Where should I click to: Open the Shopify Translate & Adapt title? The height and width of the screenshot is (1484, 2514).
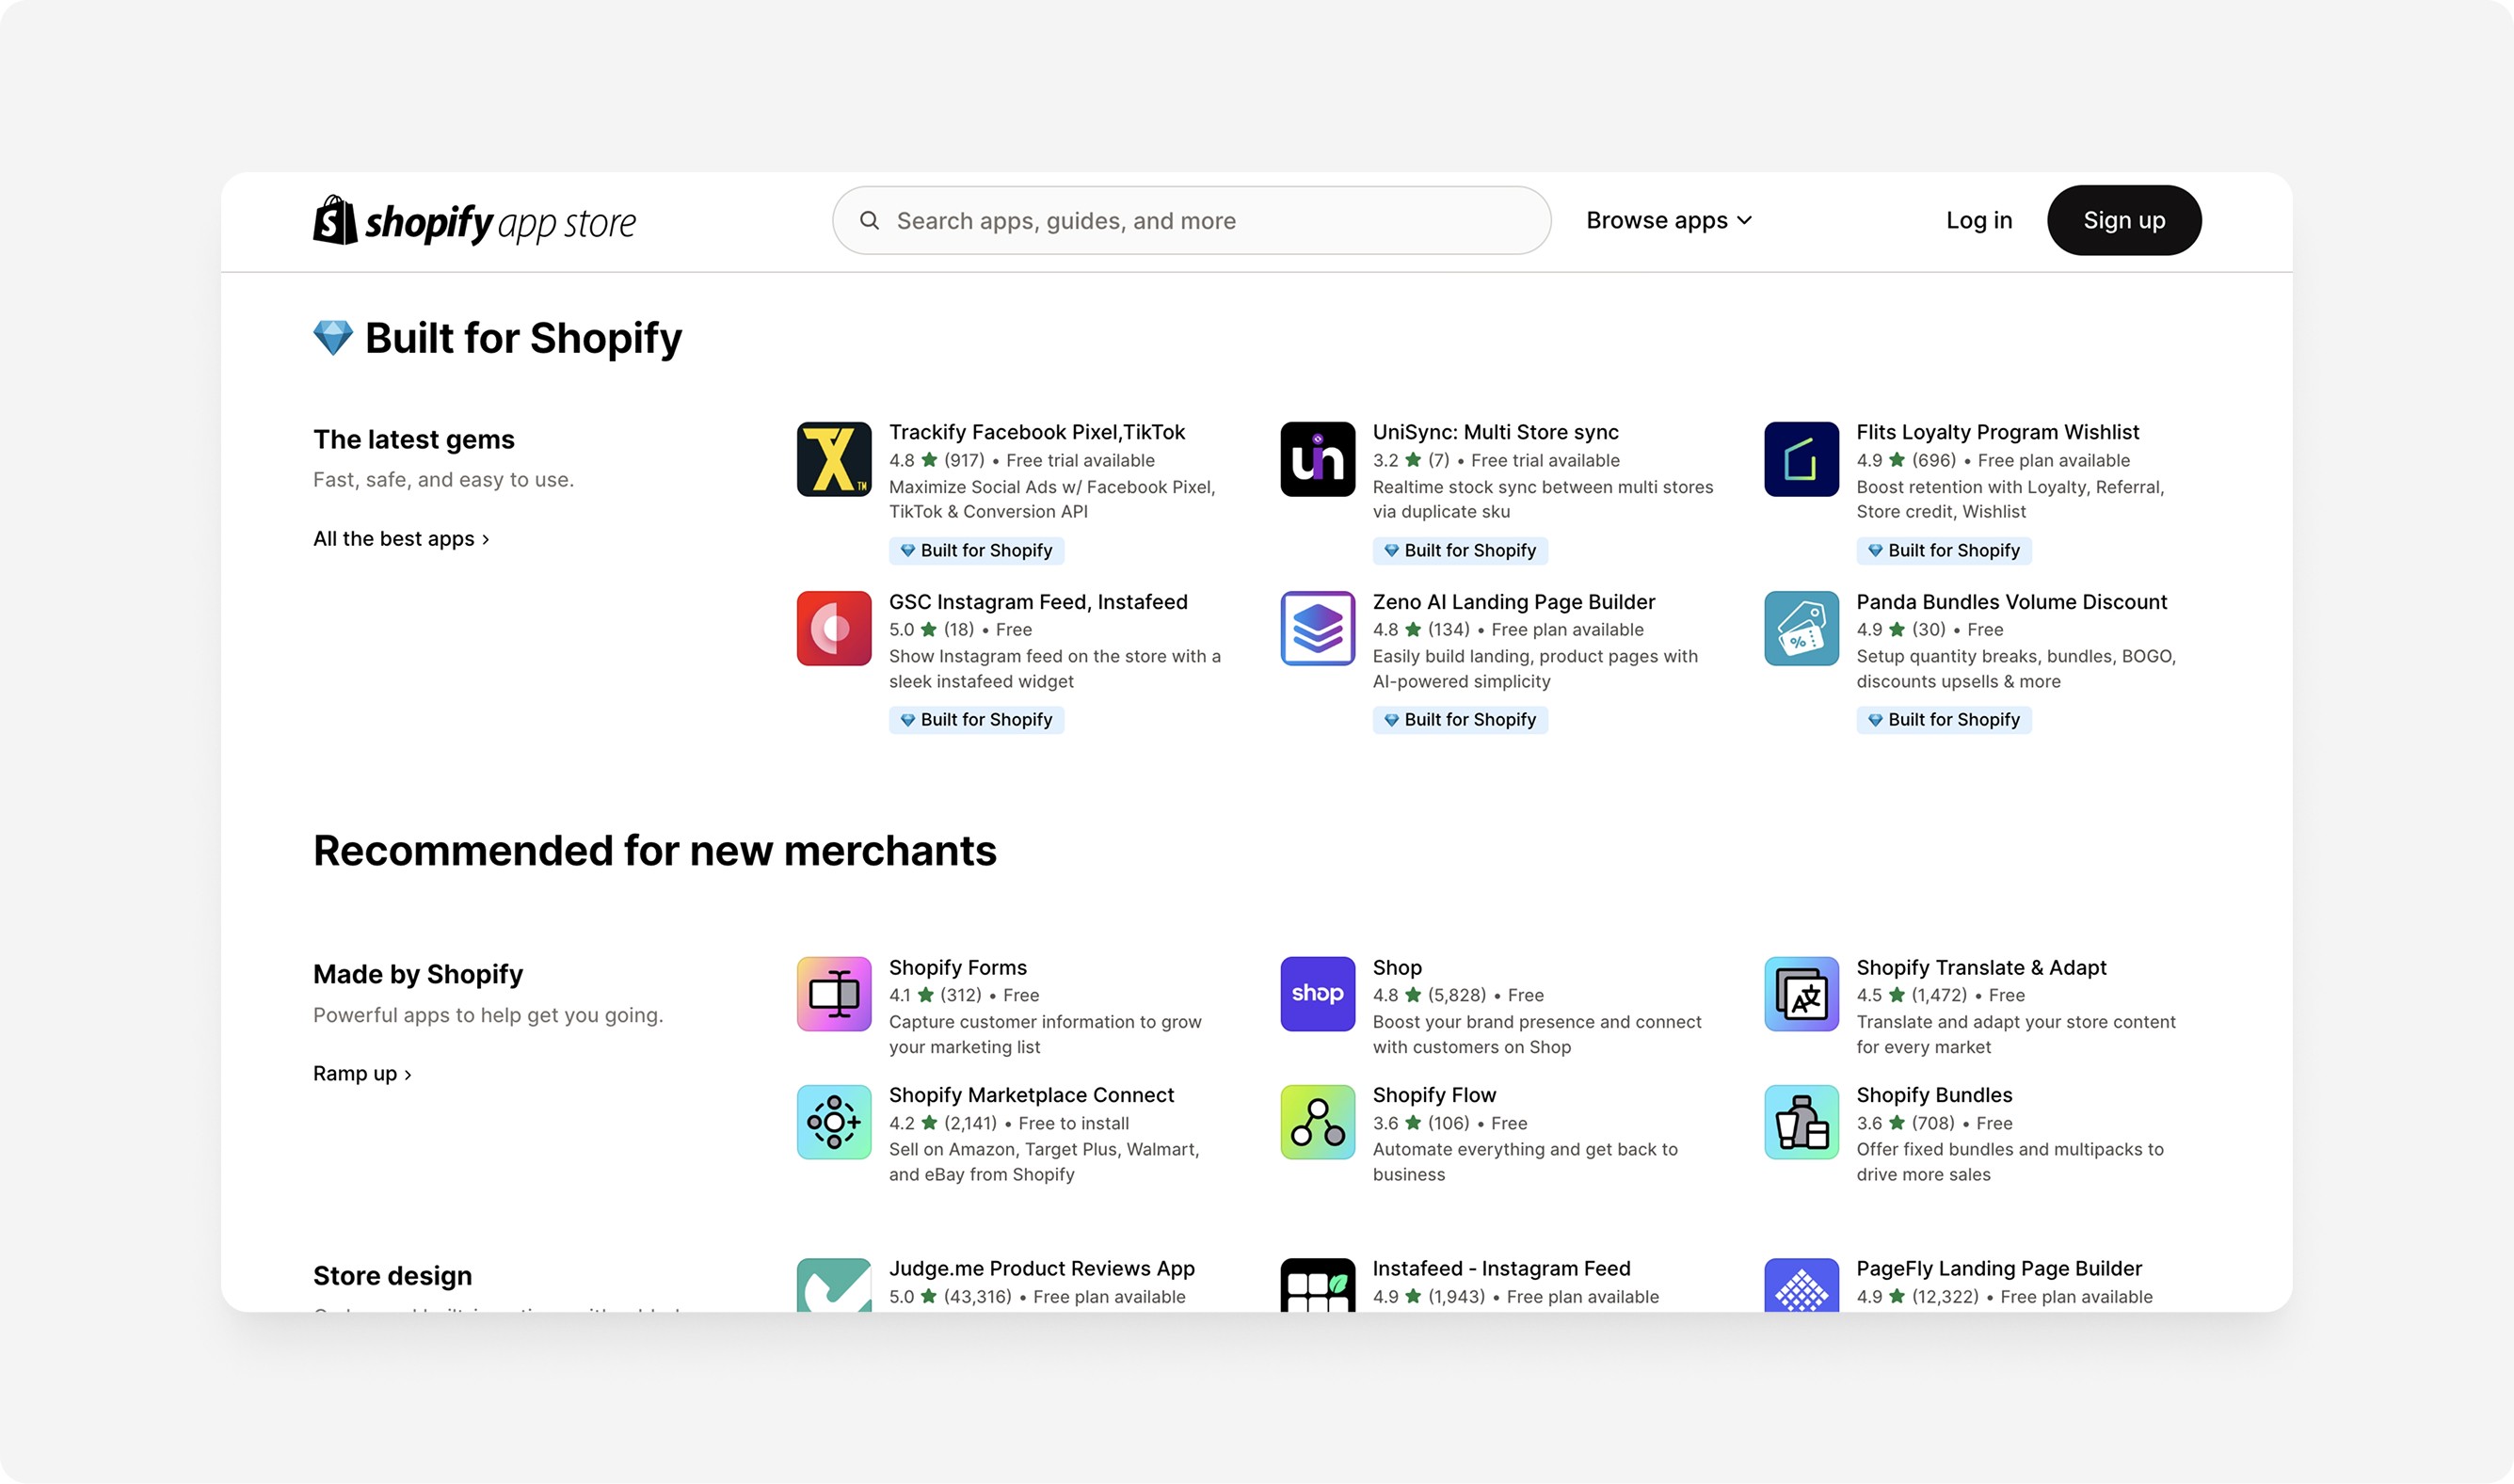point(1981,967)
